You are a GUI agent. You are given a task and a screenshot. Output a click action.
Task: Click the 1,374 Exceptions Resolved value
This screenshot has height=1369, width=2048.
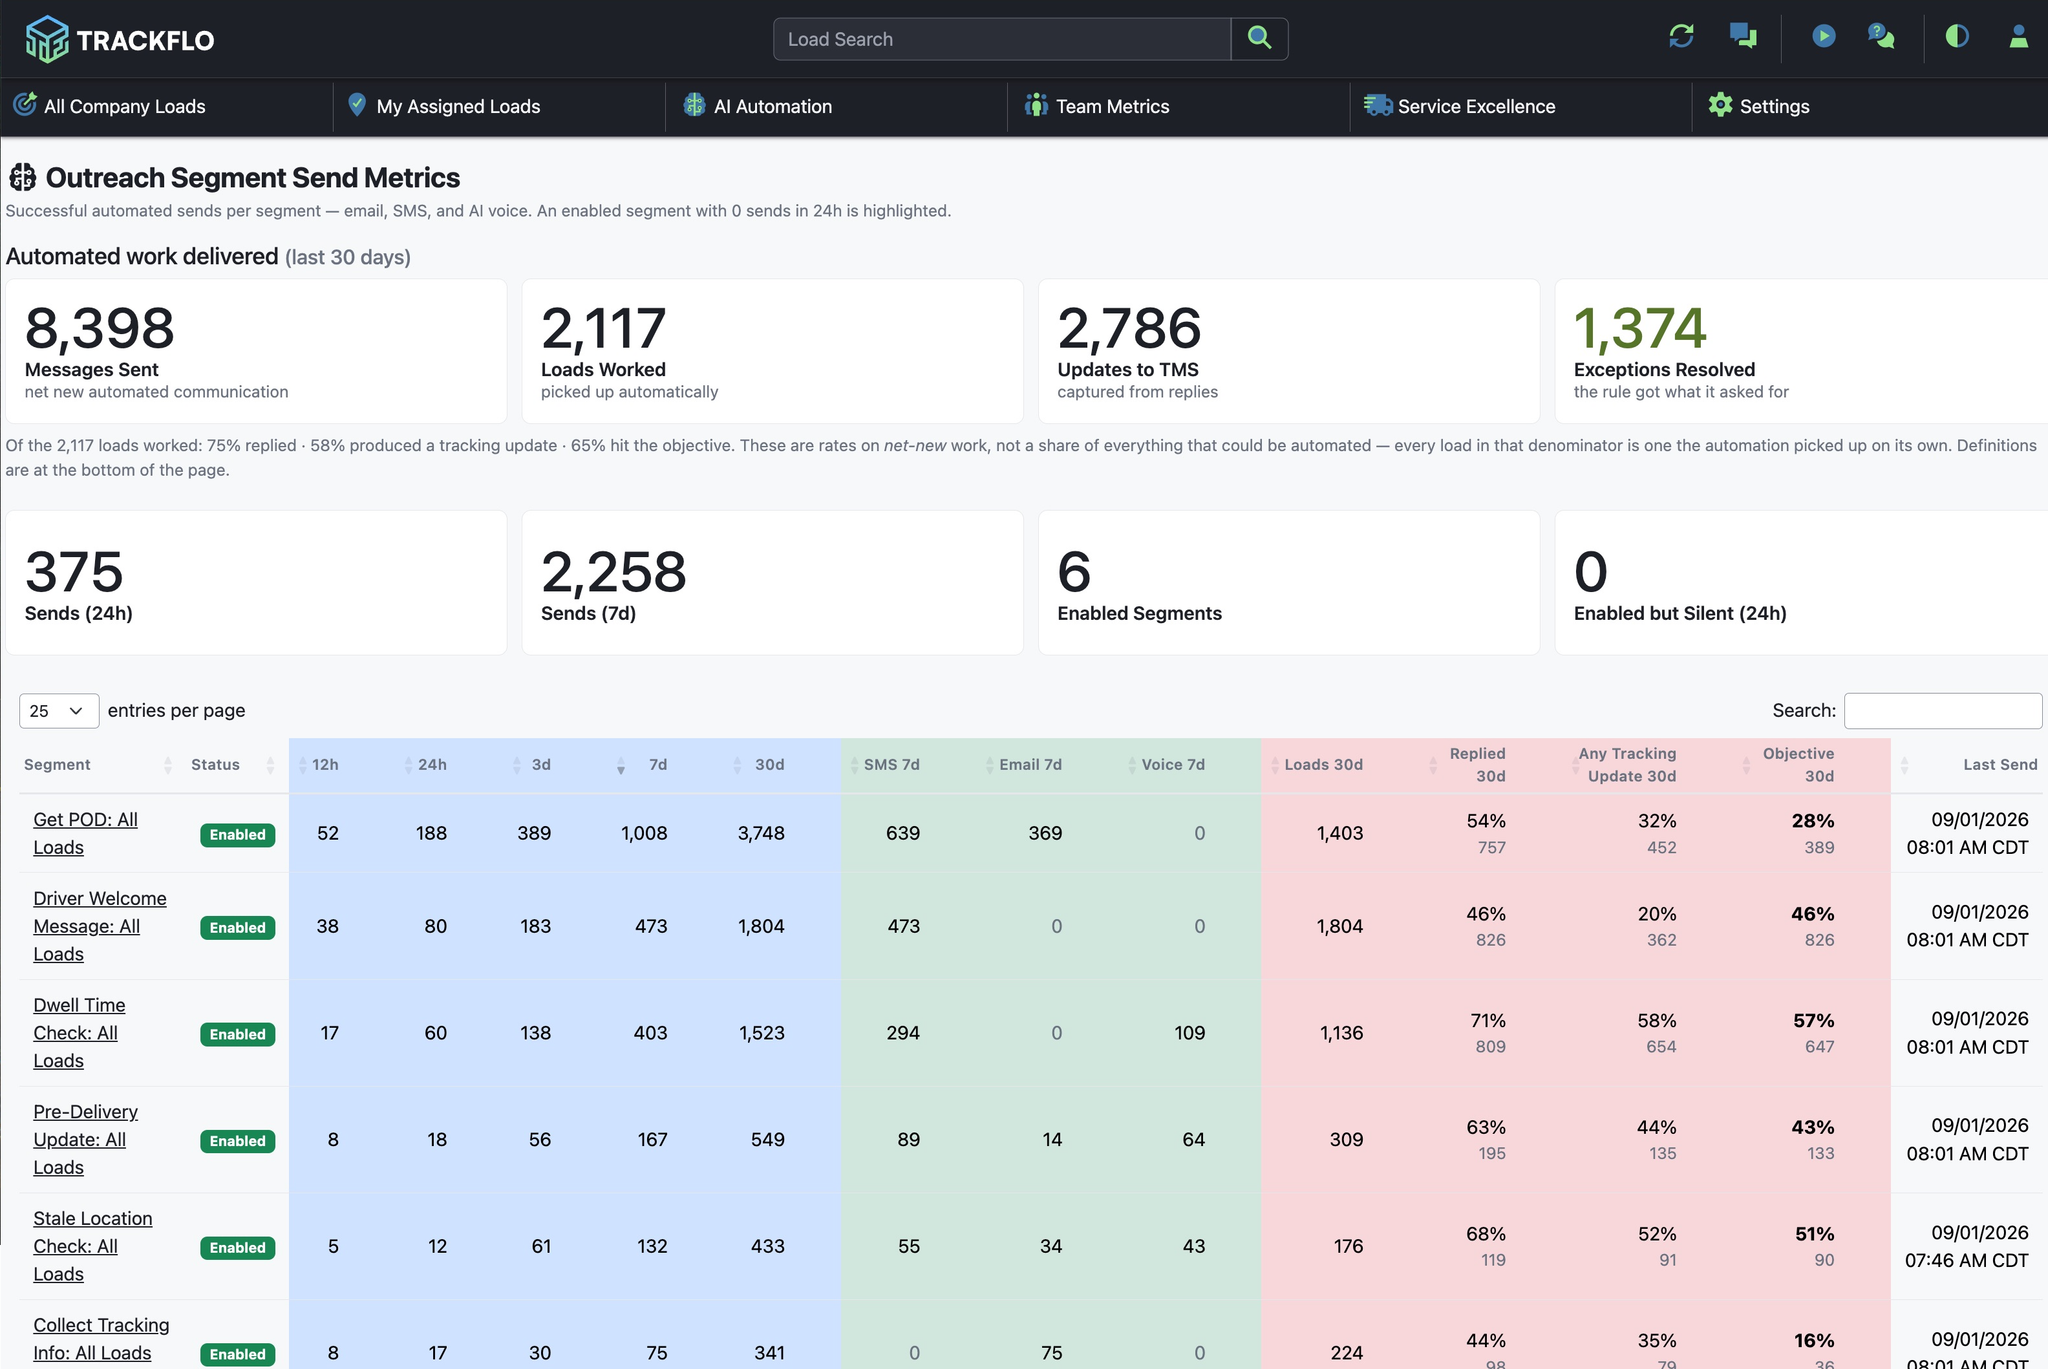1640,328
